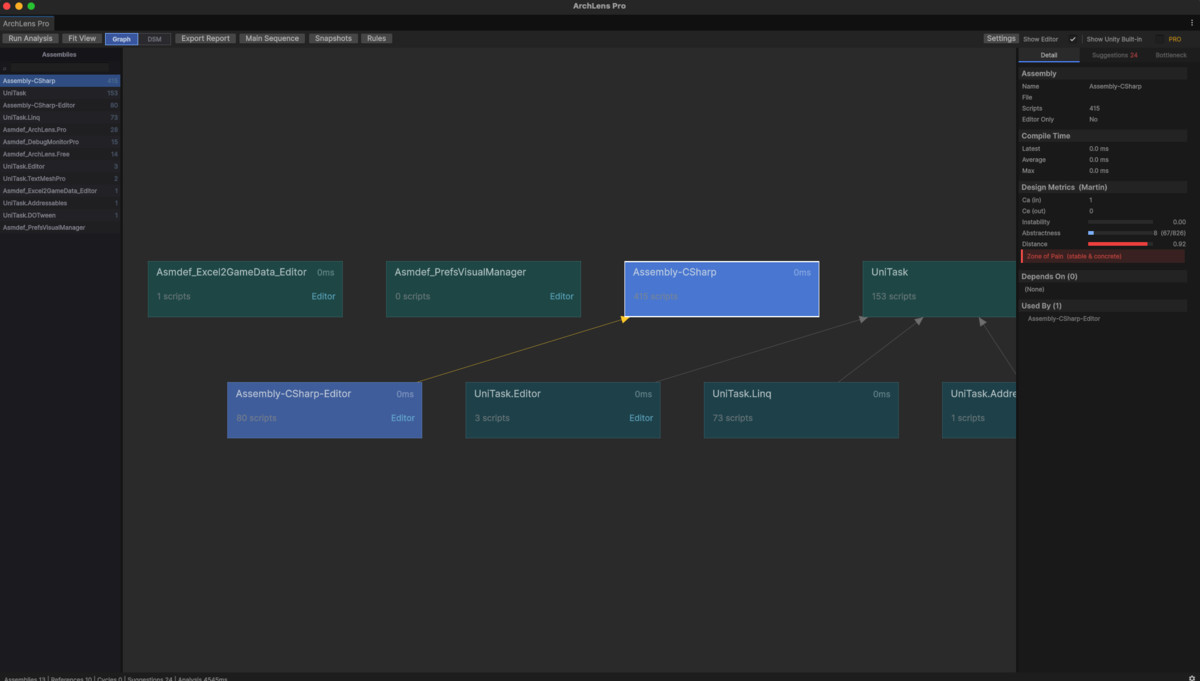
Task: Select the ArchLens Pro window tab
Action: pos(26,23)
